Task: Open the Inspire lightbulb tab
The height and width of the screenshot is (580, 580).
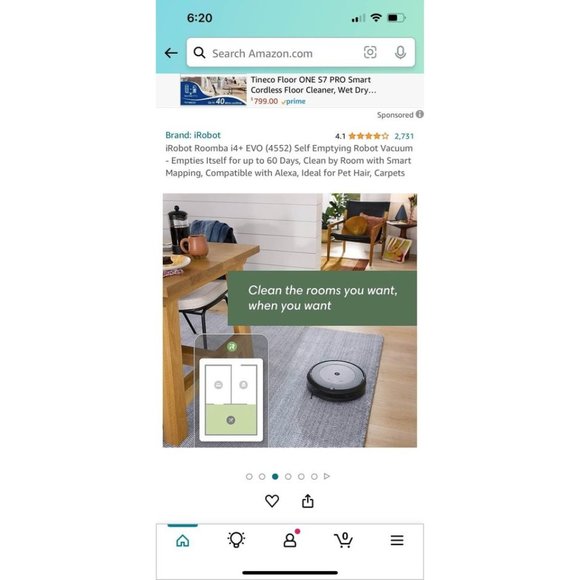Action: coord(236,540)
